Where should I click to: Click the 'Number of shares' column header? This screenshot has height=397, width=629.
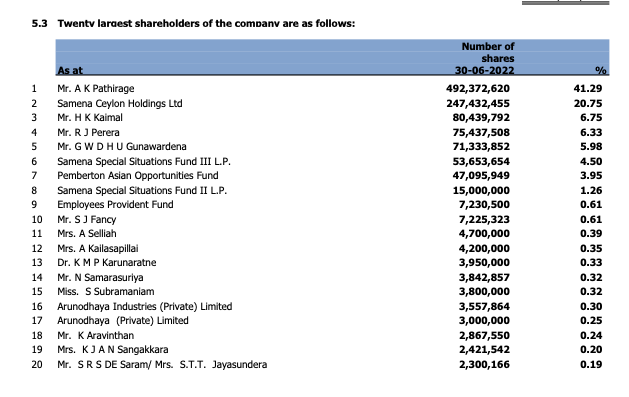coord(487,53)
